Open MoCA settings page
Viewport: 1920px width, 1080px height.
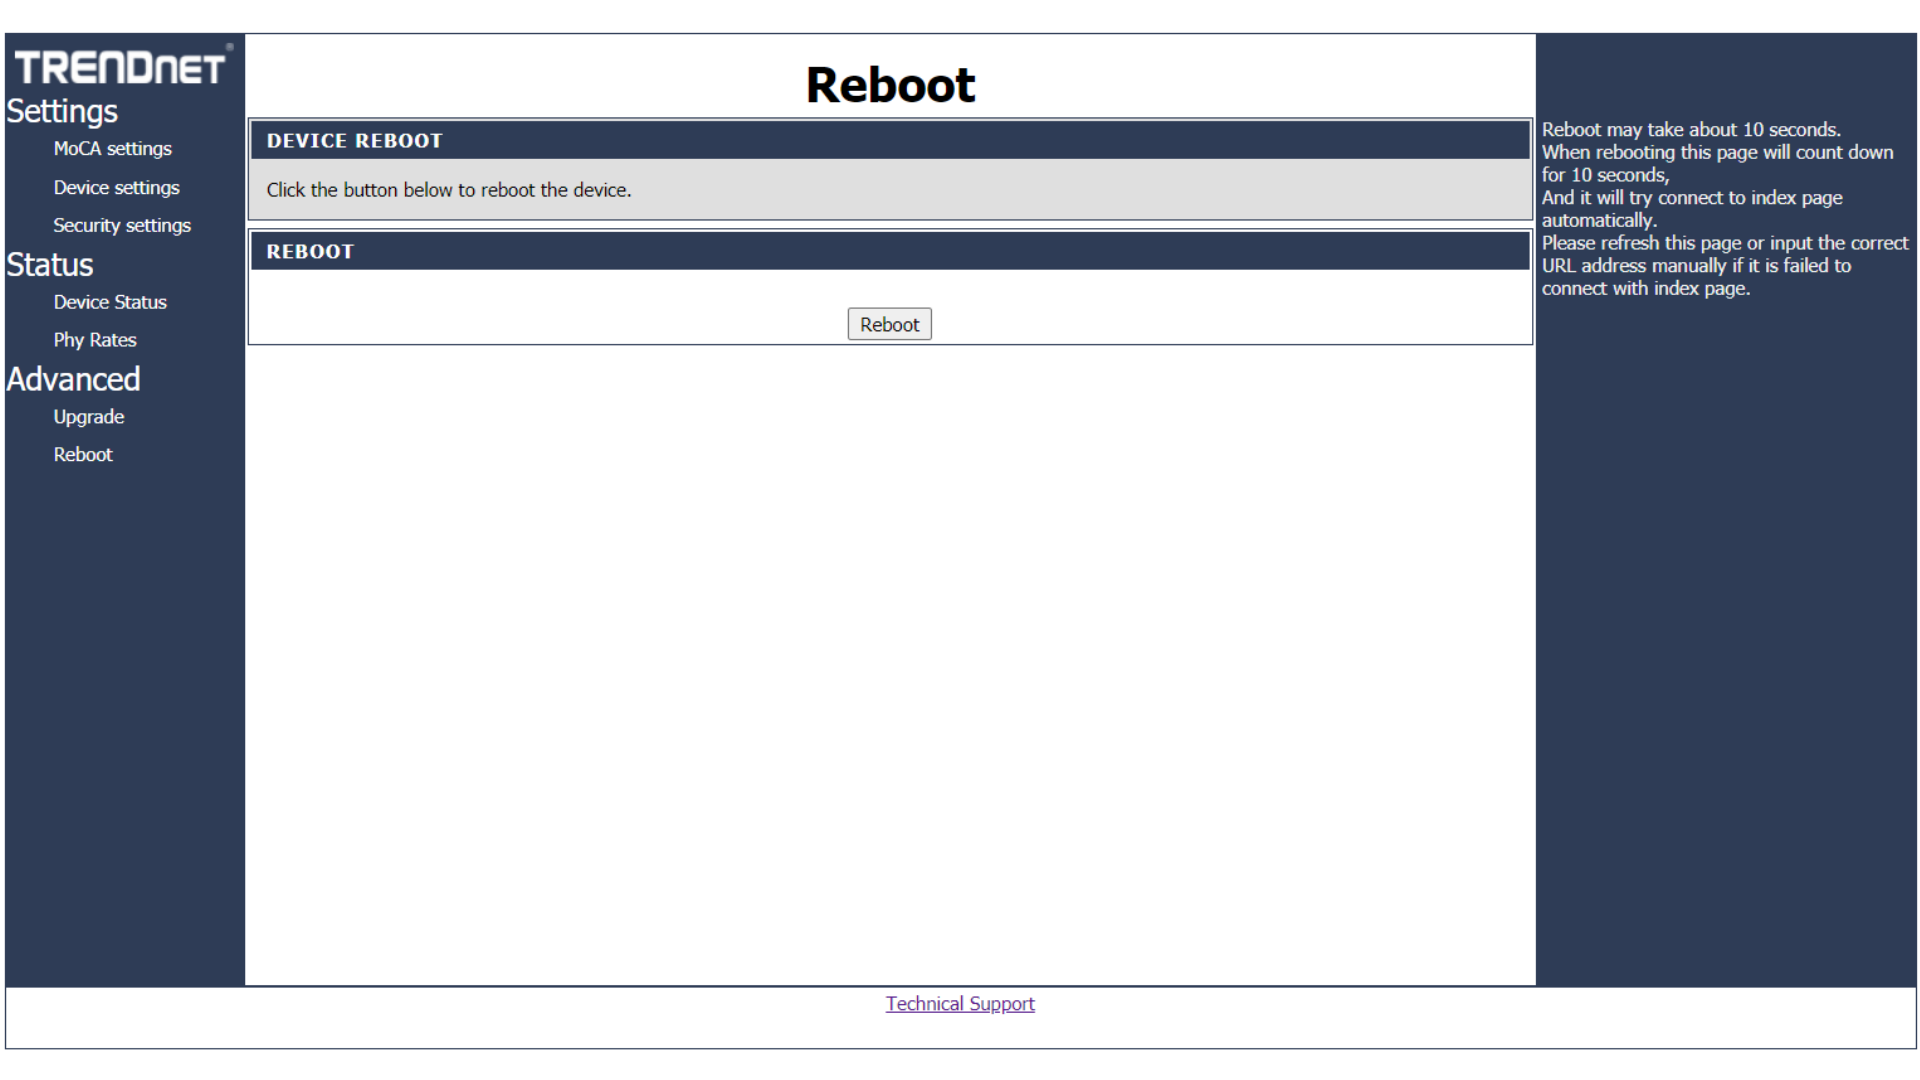[112, 149]
